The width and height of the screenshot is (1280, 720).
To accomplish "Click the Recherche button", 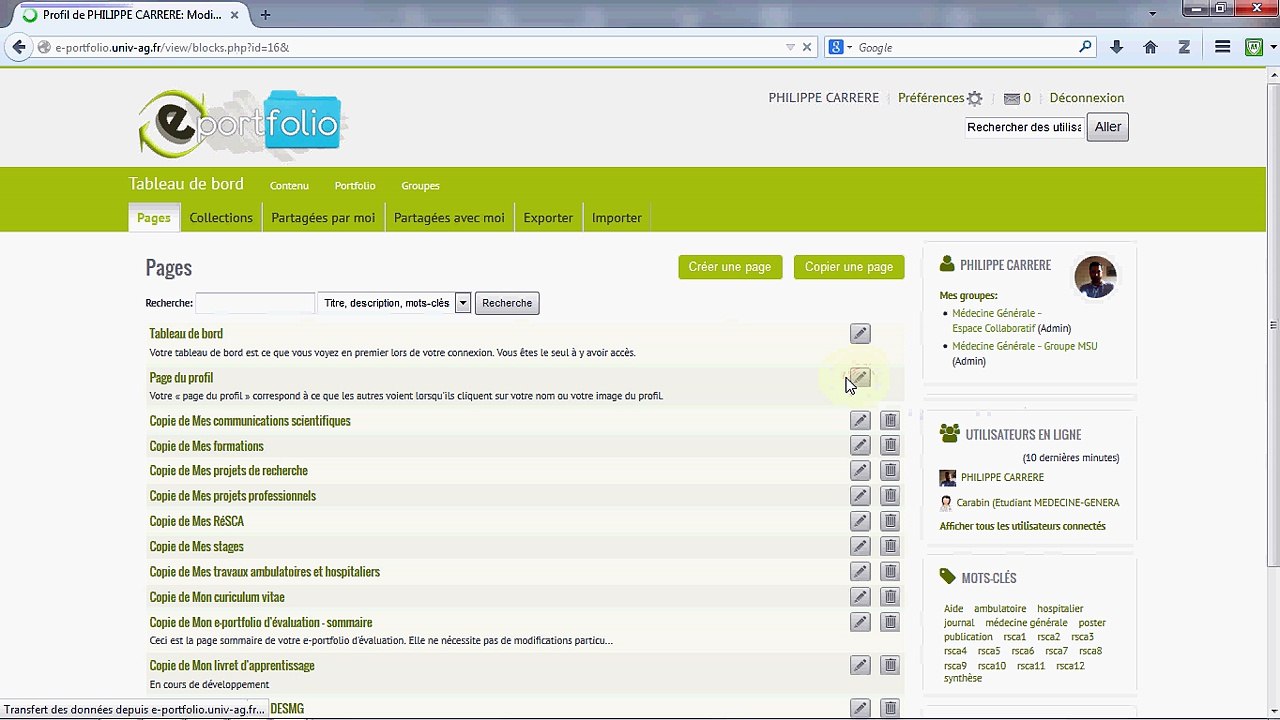I will pos(507,303).
